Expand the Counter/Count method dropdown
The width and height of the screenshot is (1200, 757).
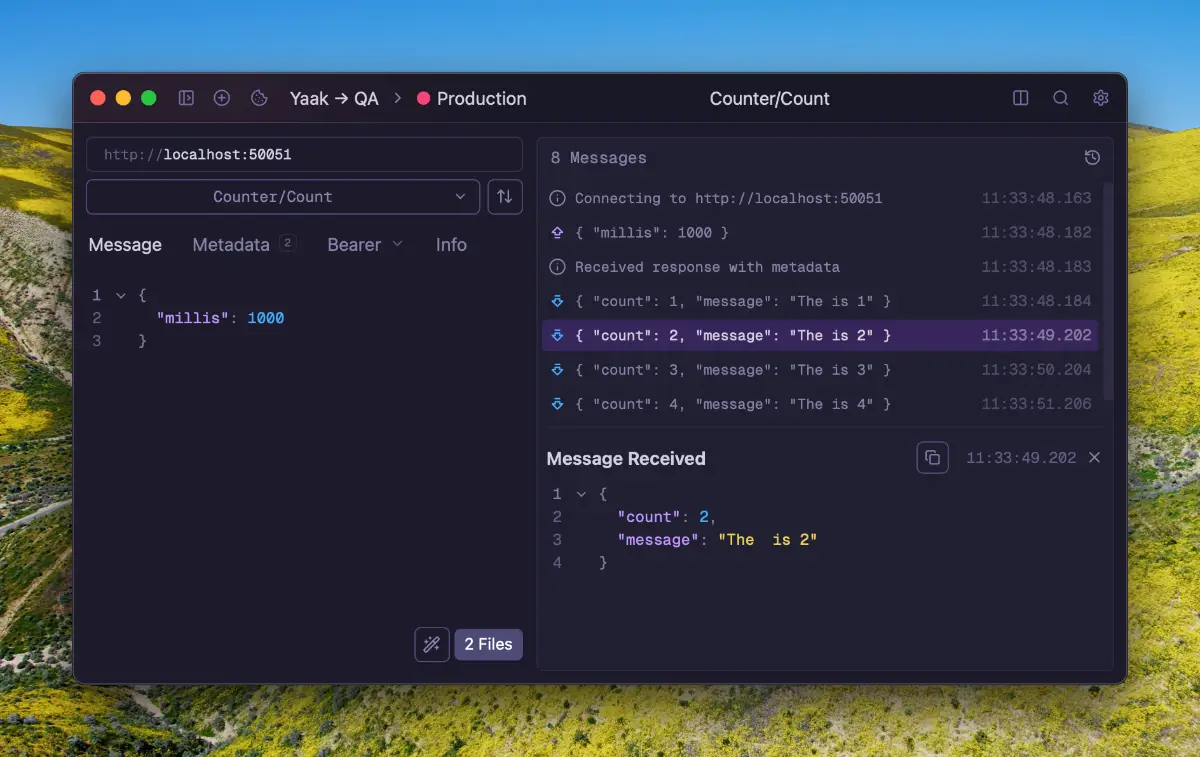tap(283, 197)
